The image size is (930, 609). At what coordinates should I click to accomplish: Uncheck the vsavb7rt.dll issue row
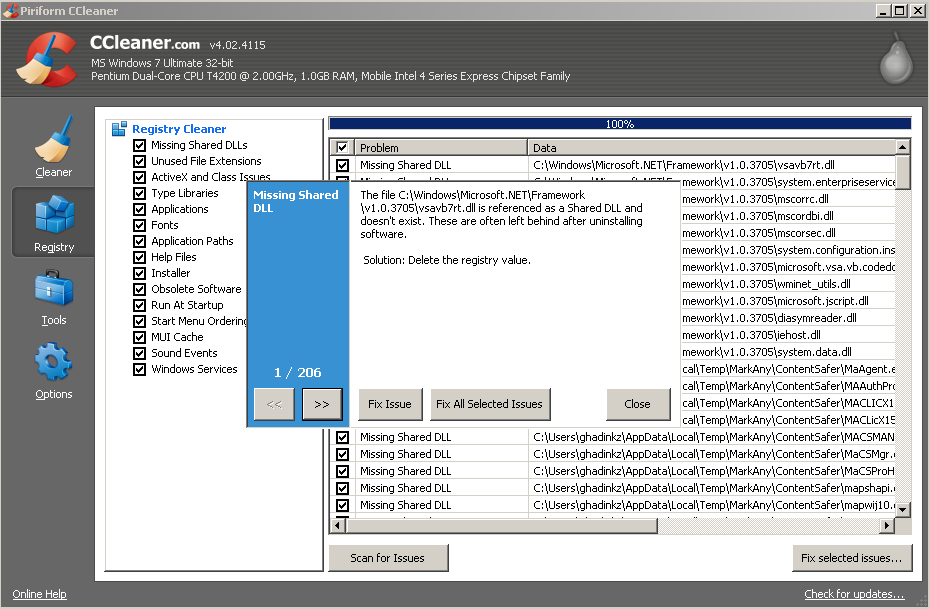(x=342, y=165)
